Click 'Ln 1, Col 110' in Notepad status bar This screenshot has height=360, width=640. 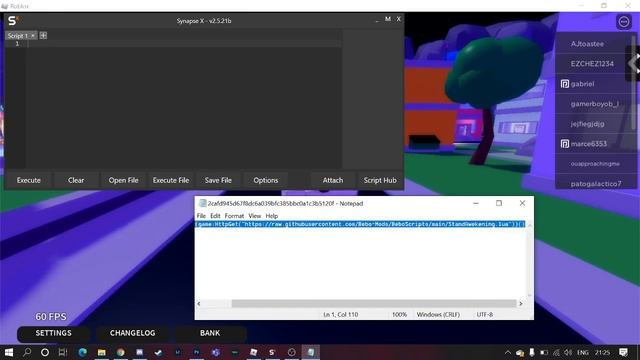point(340,315)
